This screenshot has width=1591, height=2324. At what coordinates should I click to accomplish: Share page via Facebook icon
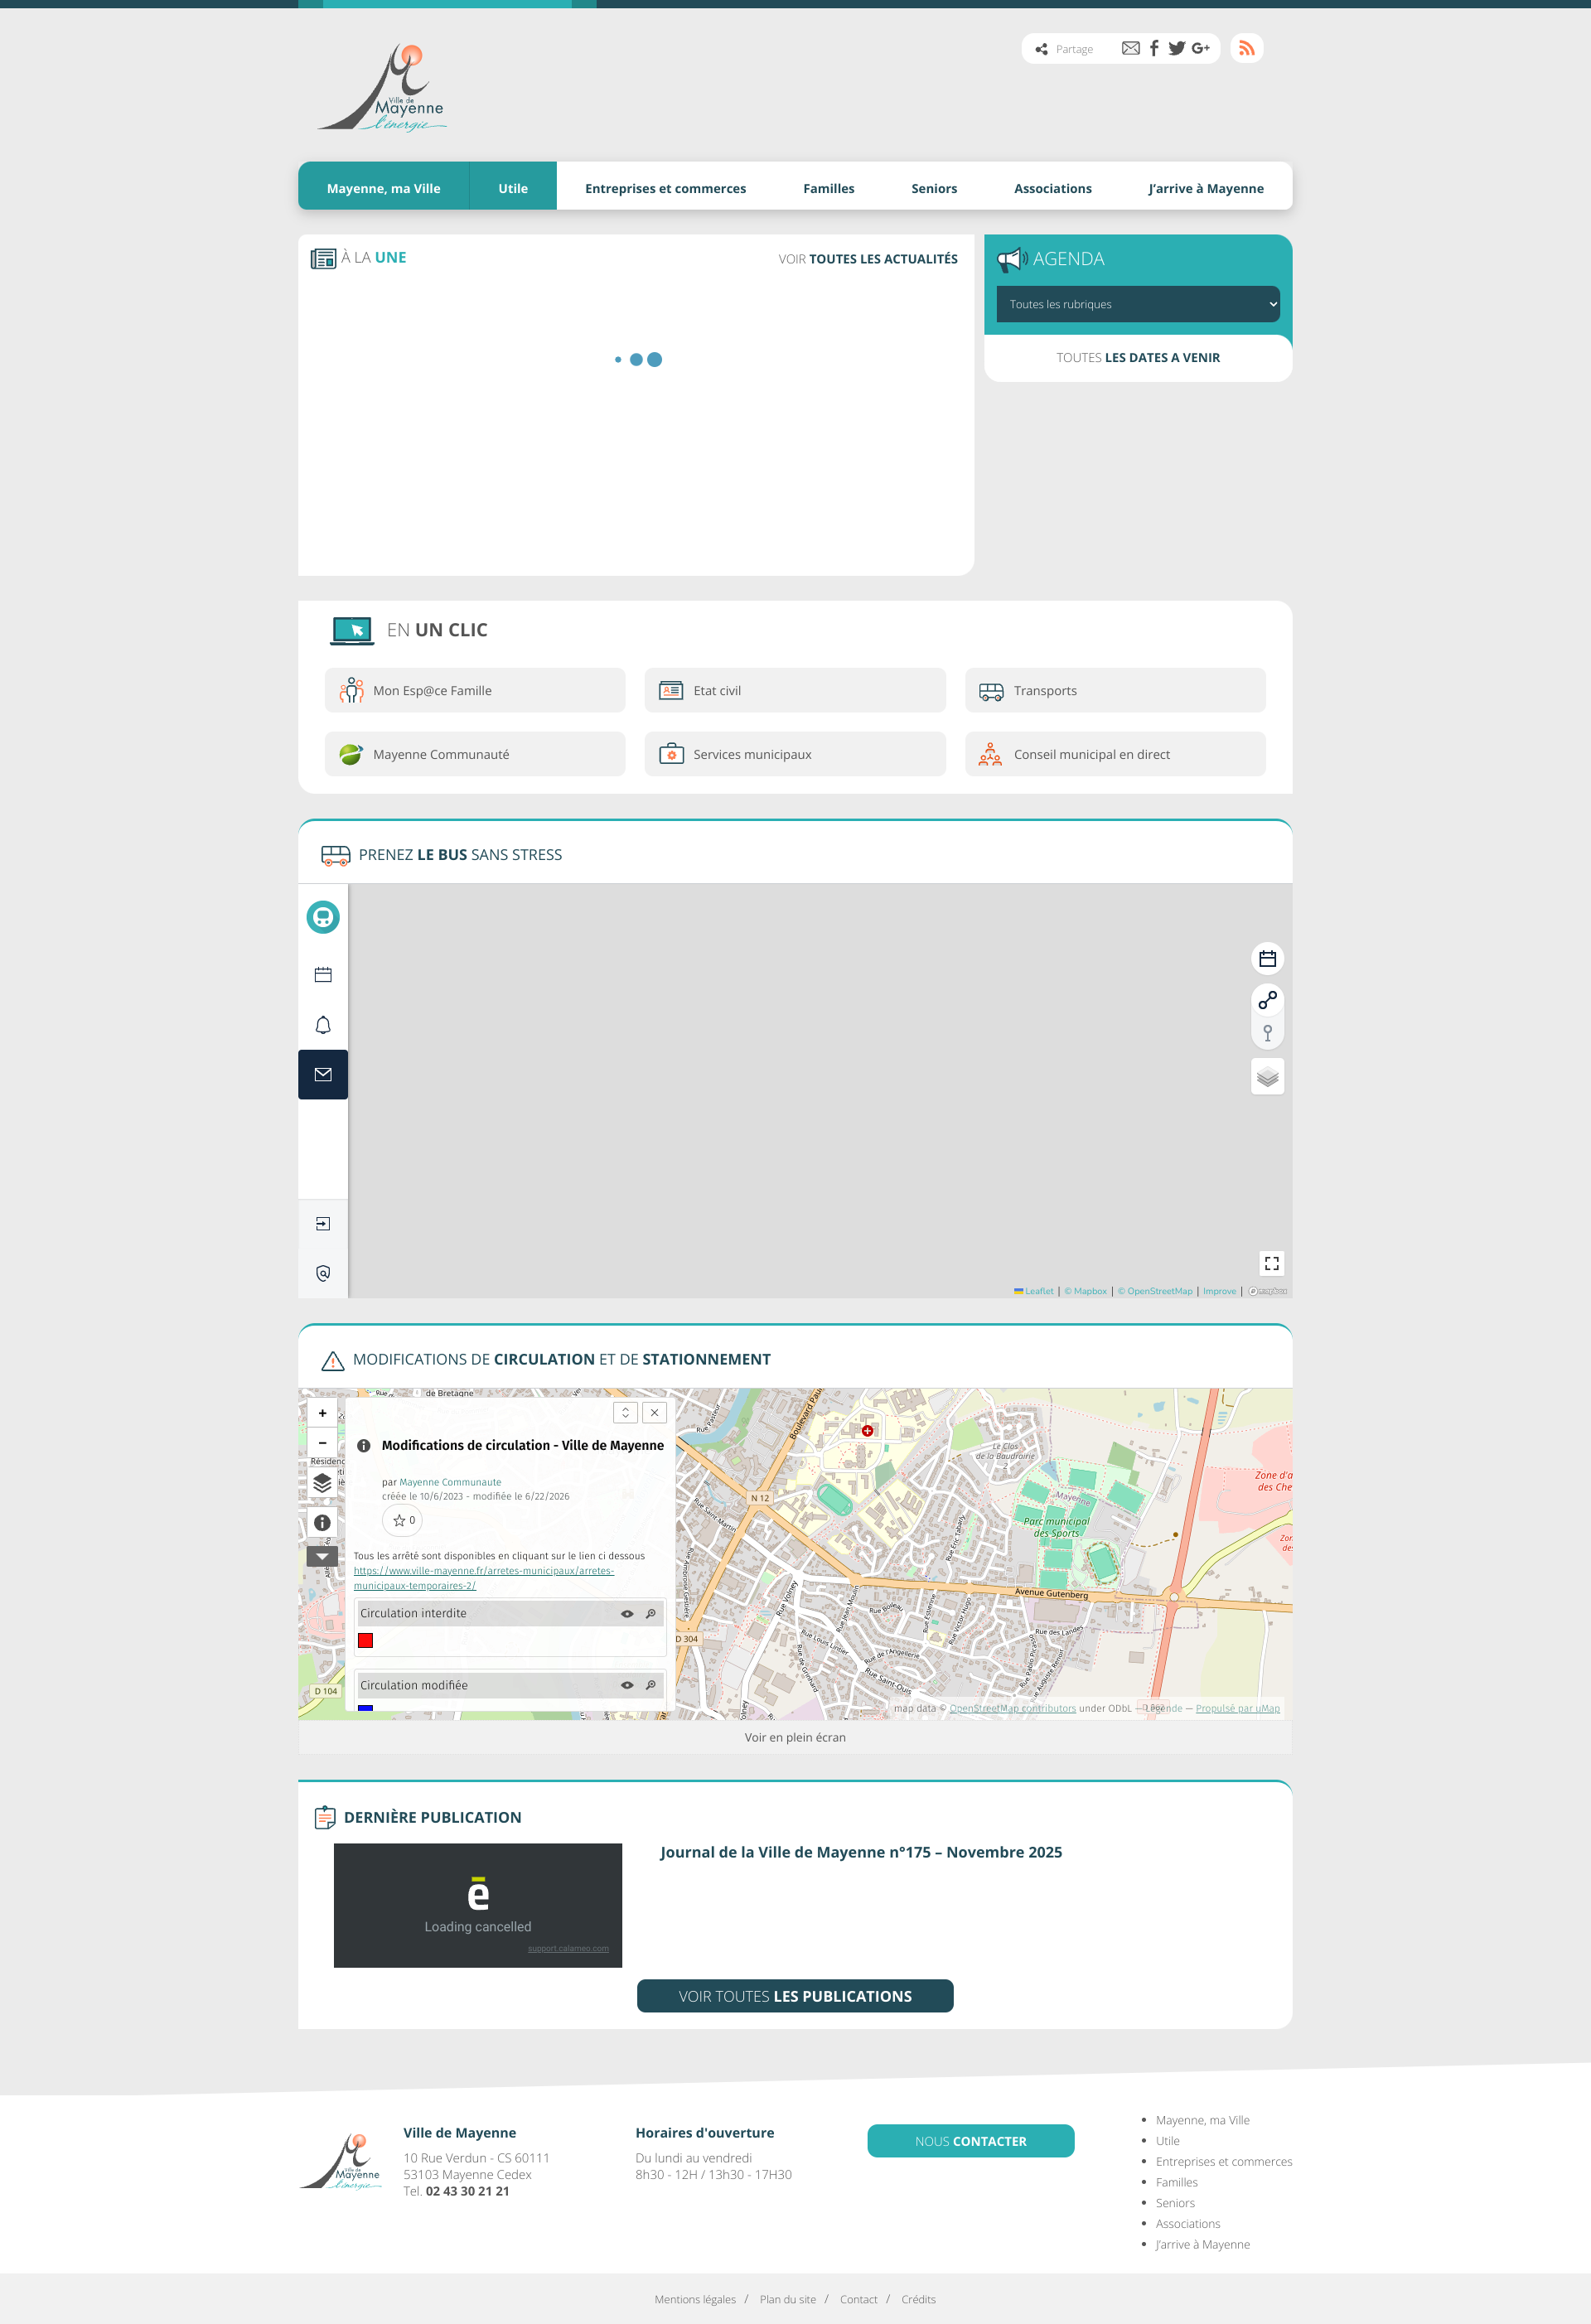pyautogui.click(x=1154, y=48)
